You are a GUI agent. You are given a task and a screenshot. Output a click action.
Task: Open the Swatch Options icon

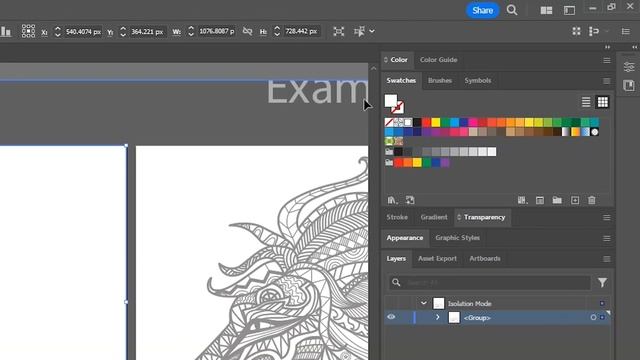(540, 200)
